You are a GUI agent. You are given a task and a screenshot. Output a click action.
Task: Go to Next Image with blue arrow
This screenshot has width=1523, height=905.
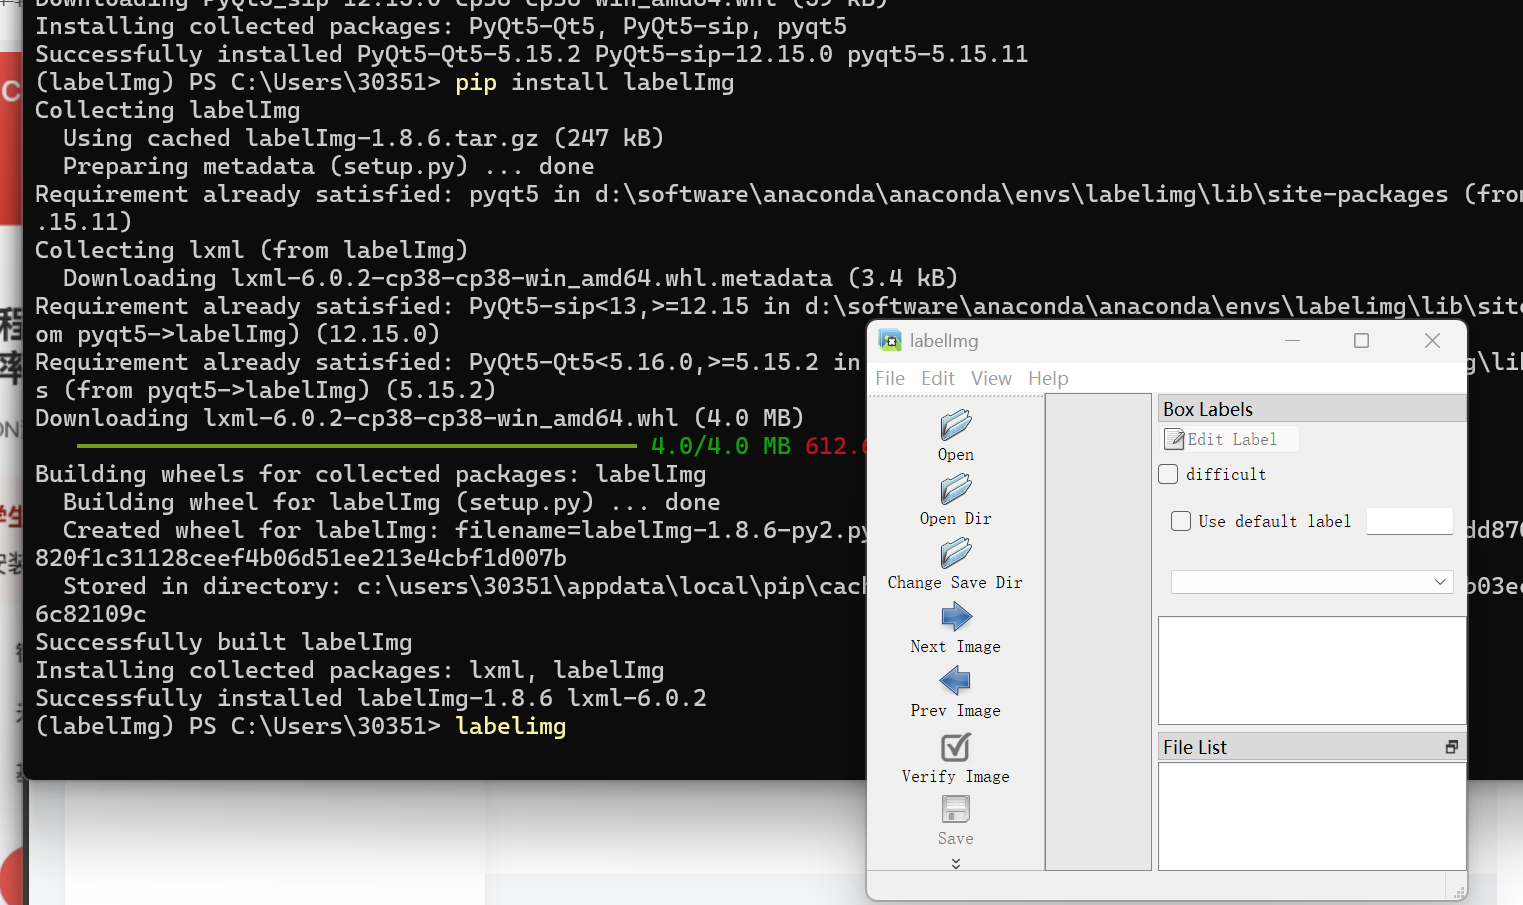[x=955, y=617]
